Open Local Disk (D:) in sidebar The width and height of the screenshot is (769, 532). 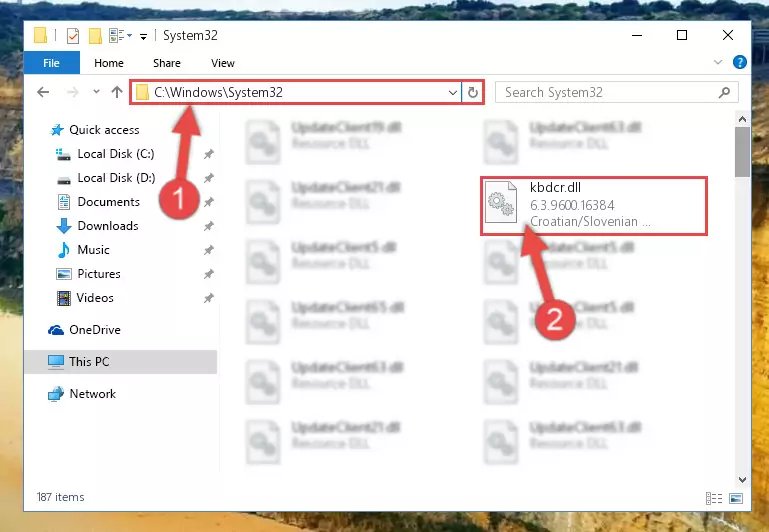(116, 177)
